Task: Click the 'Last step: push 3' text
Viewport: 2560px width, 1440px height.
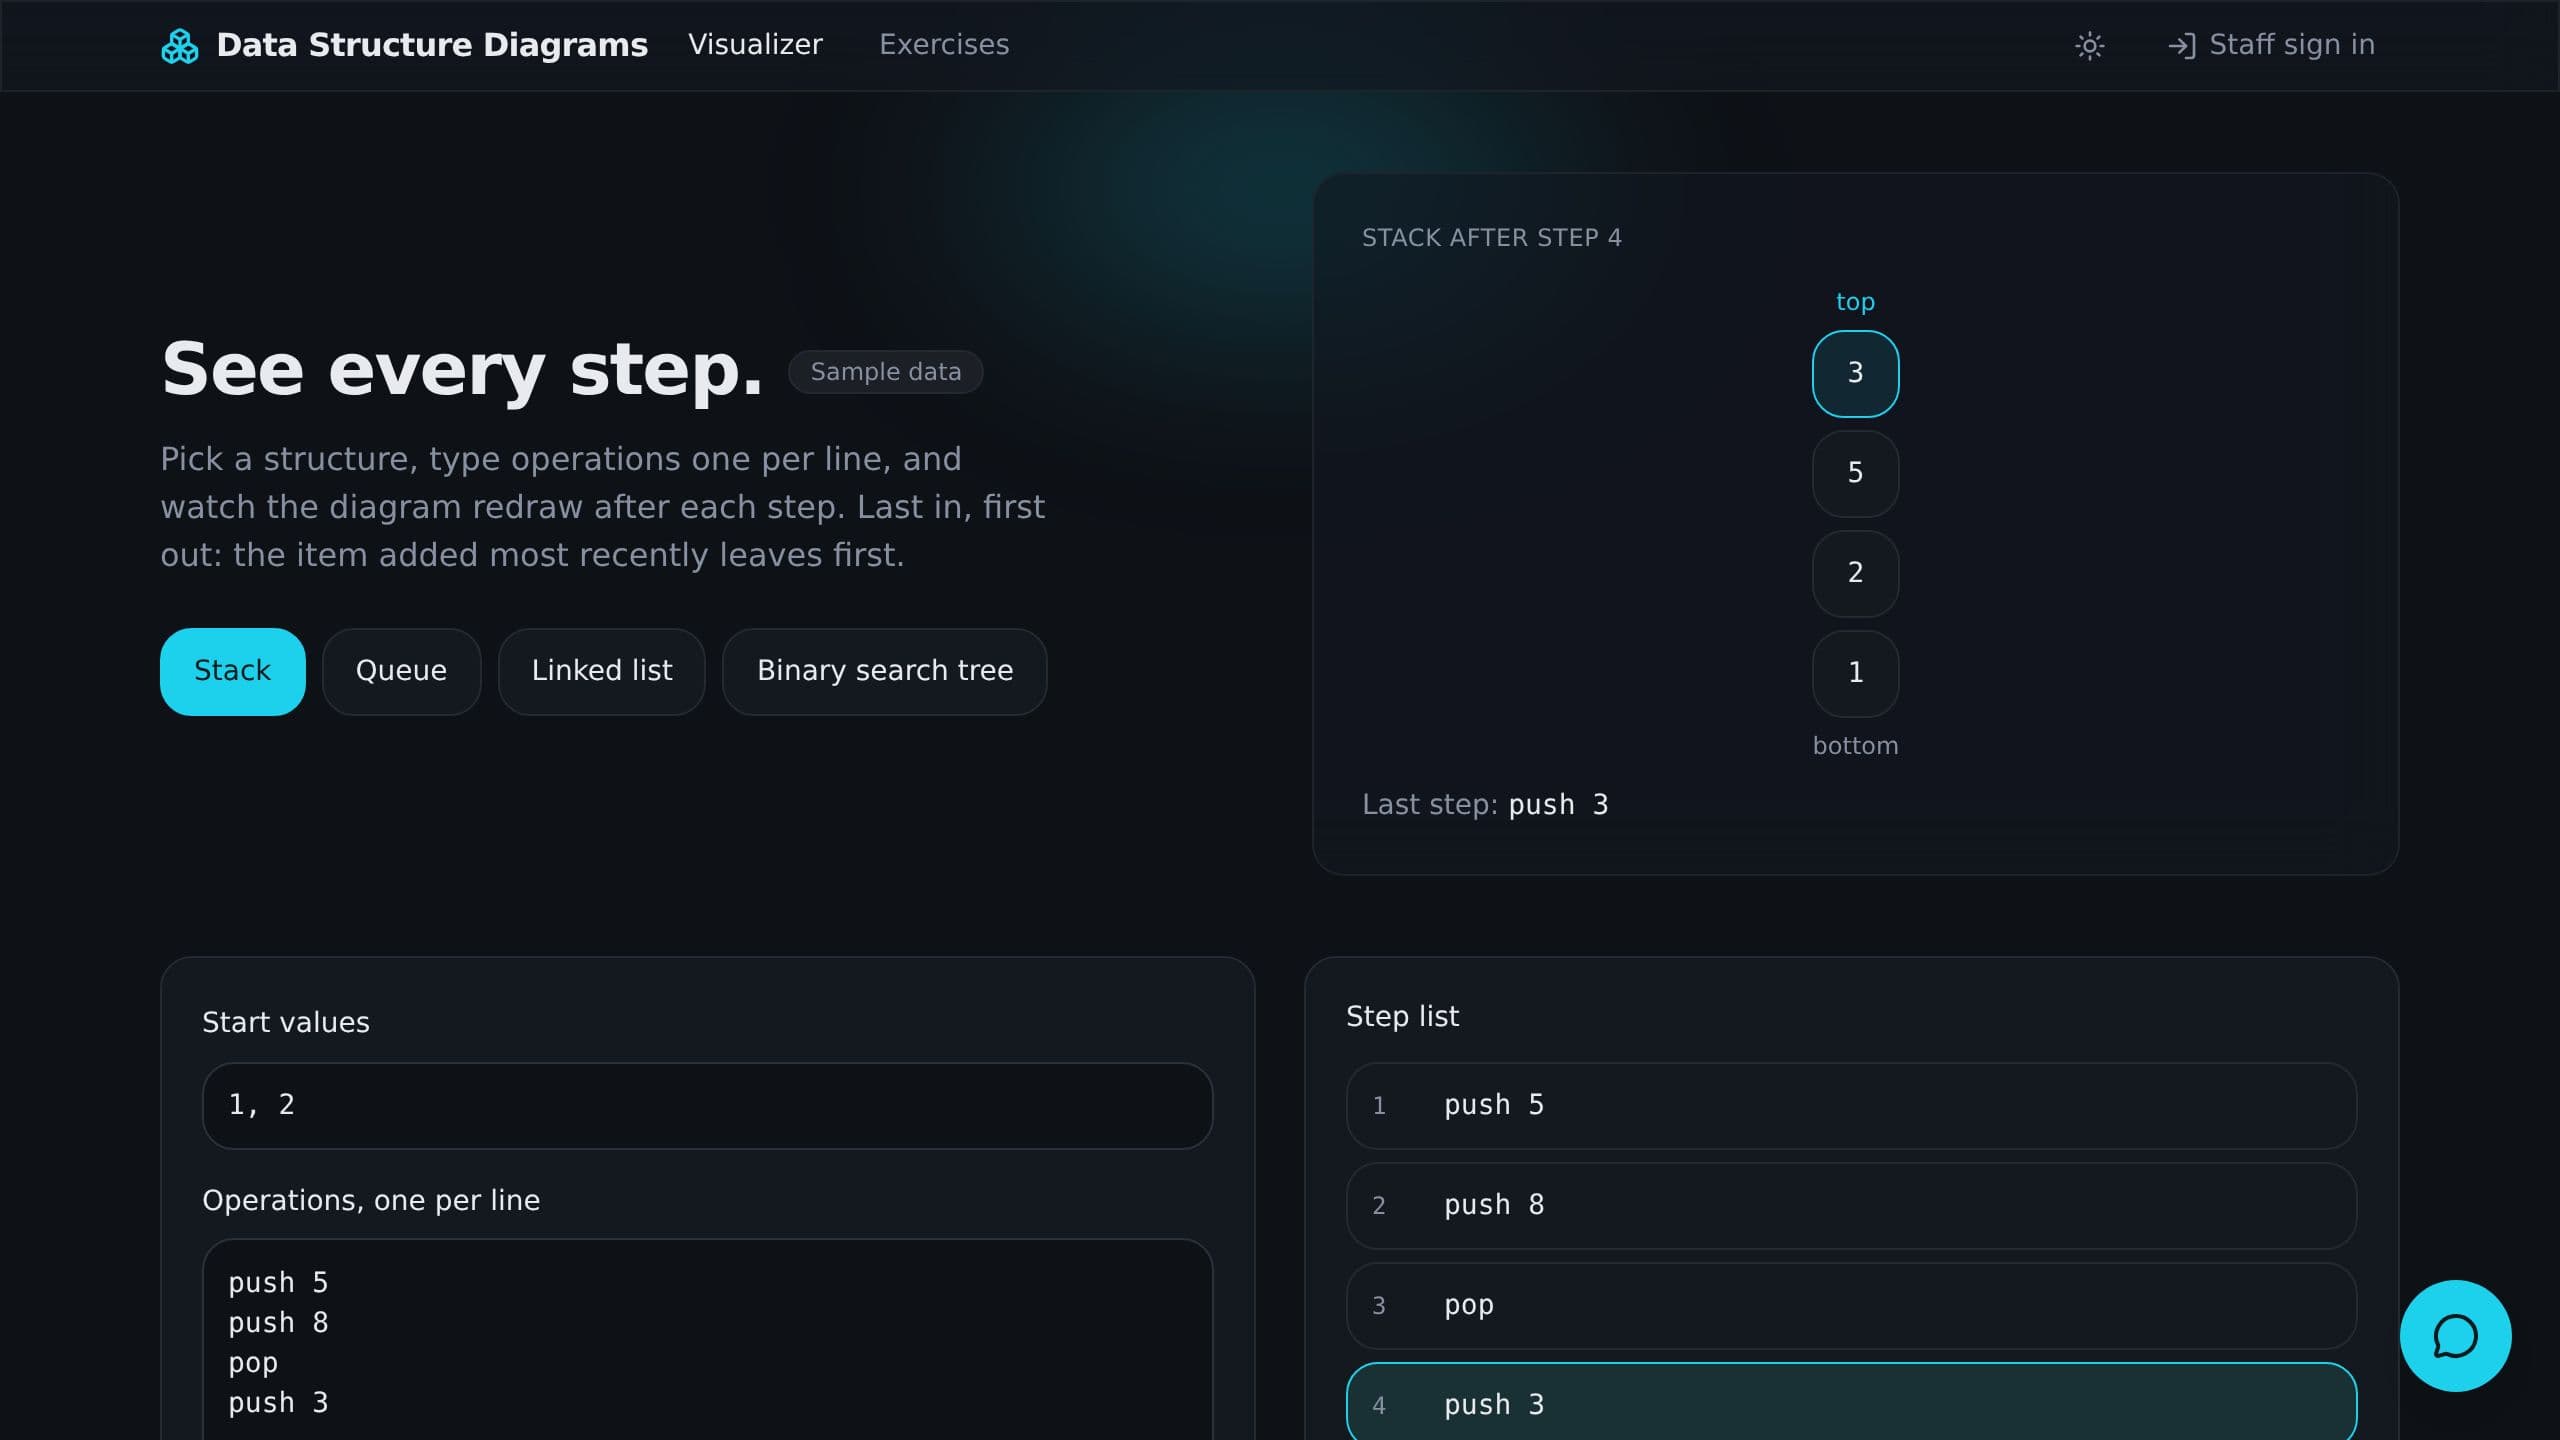Action: (1485, 805)
